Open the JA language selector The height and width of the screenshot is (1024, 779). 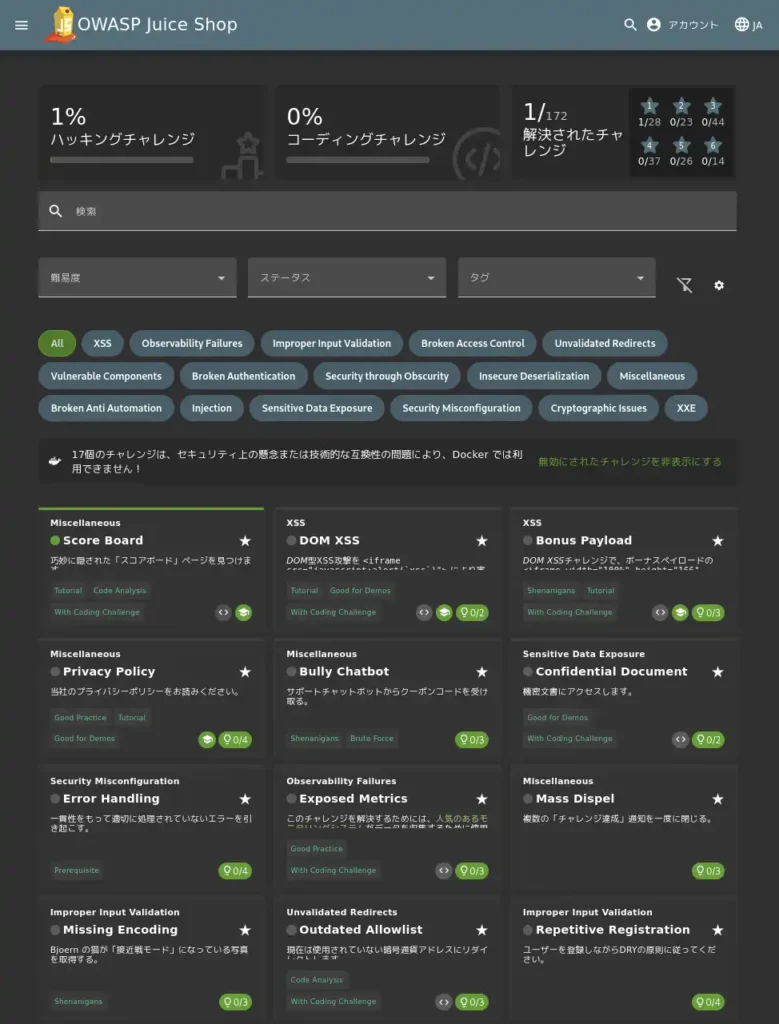click(748, 25)
